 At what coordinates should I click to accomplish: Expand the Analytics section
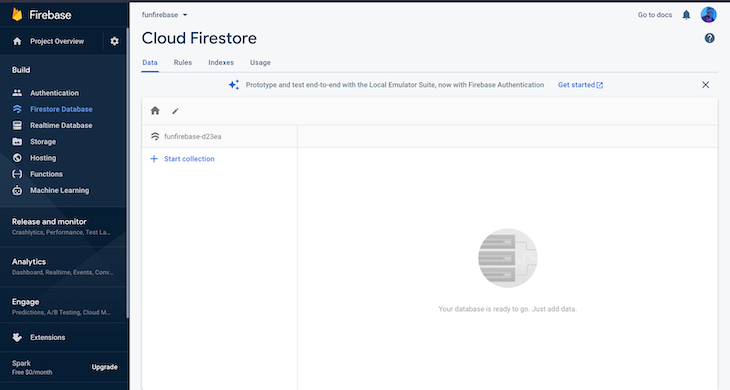pos(62,266)
